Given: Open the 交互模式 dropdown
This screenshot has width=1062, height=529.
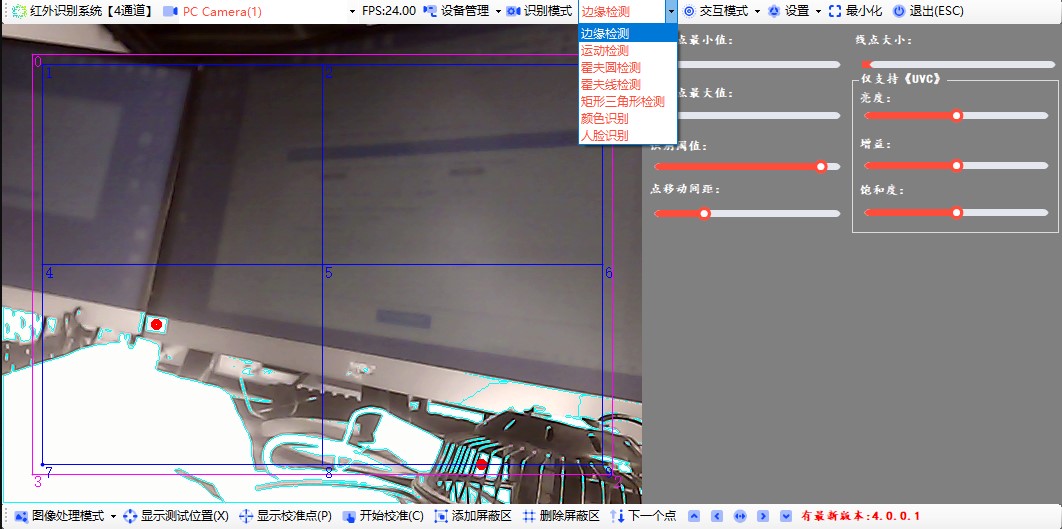Looking at the screenshot, I should point(722,12).
